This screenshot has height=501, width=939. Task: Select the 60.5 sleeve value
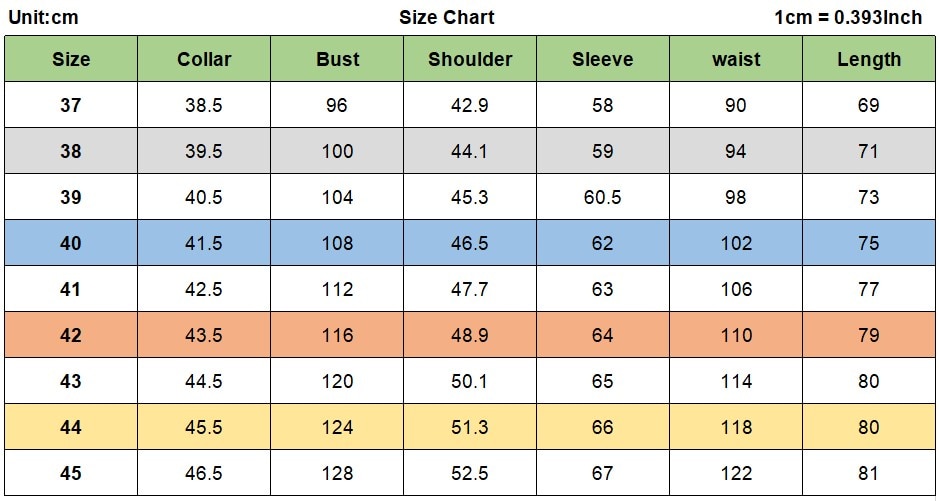coord(602,198)
